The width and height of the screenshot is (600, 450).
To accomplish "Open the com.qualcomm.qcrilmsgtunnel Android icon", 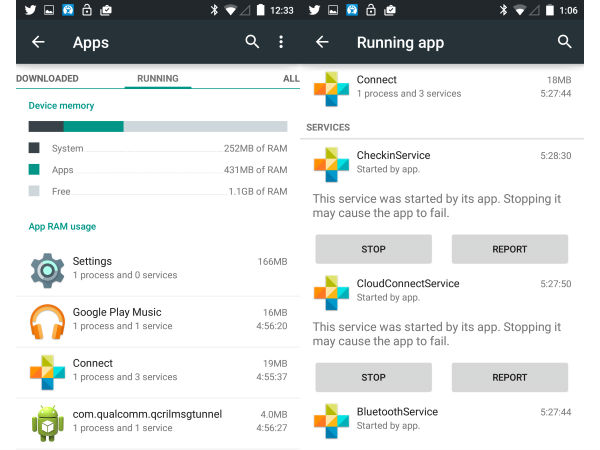I will coord(47,422).
